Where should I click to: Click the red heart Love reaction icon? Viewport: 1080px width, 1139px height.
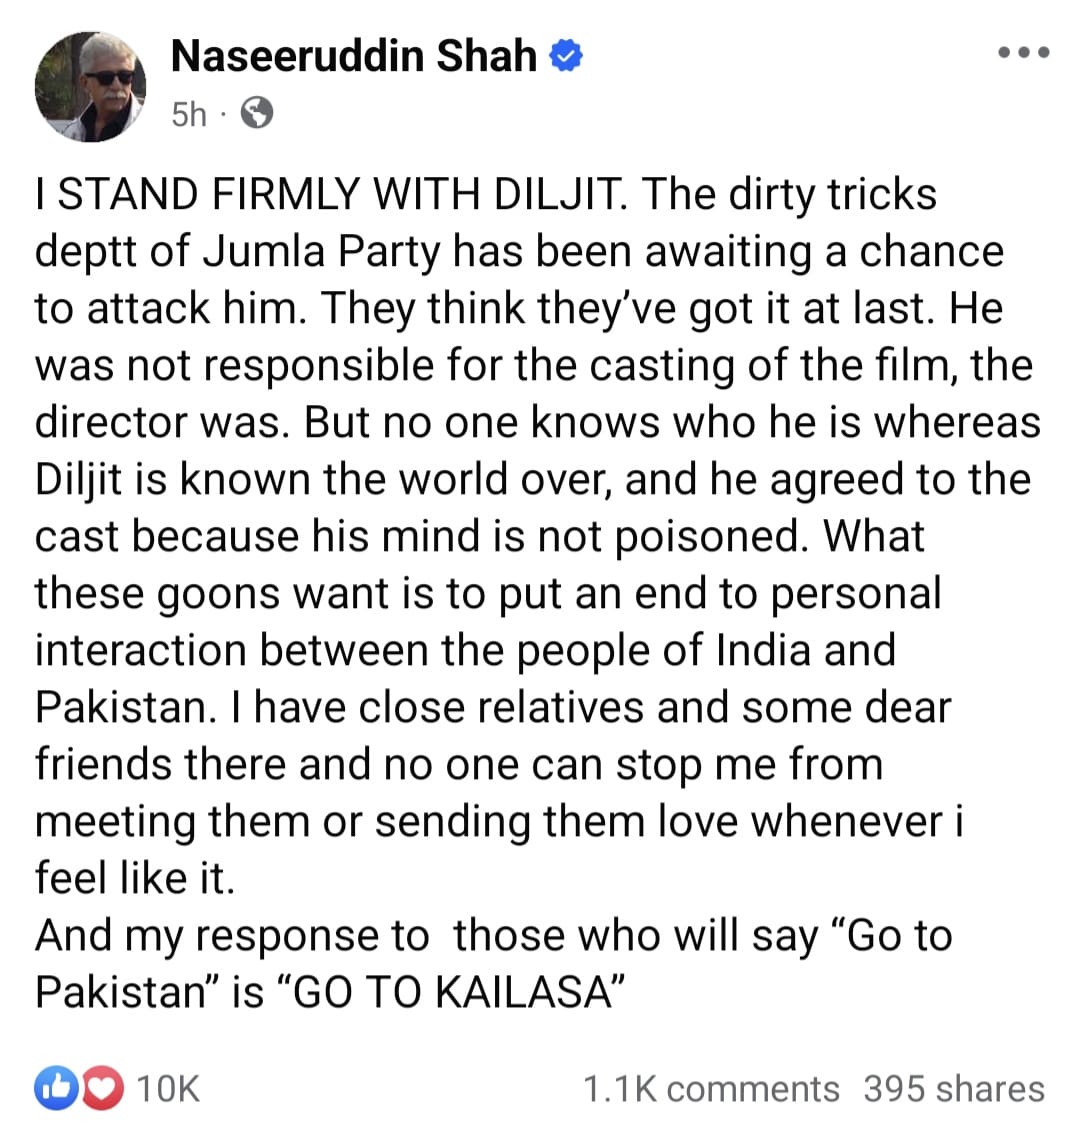[x=101, y=1088]
